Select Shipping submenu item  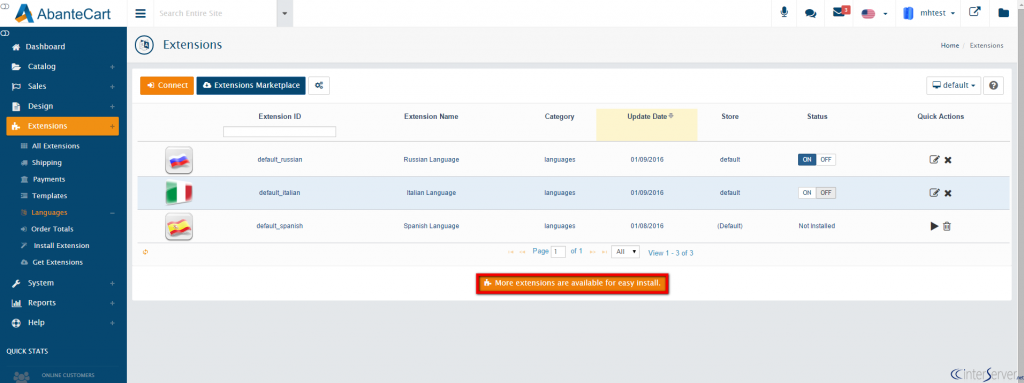click(47, 163)
